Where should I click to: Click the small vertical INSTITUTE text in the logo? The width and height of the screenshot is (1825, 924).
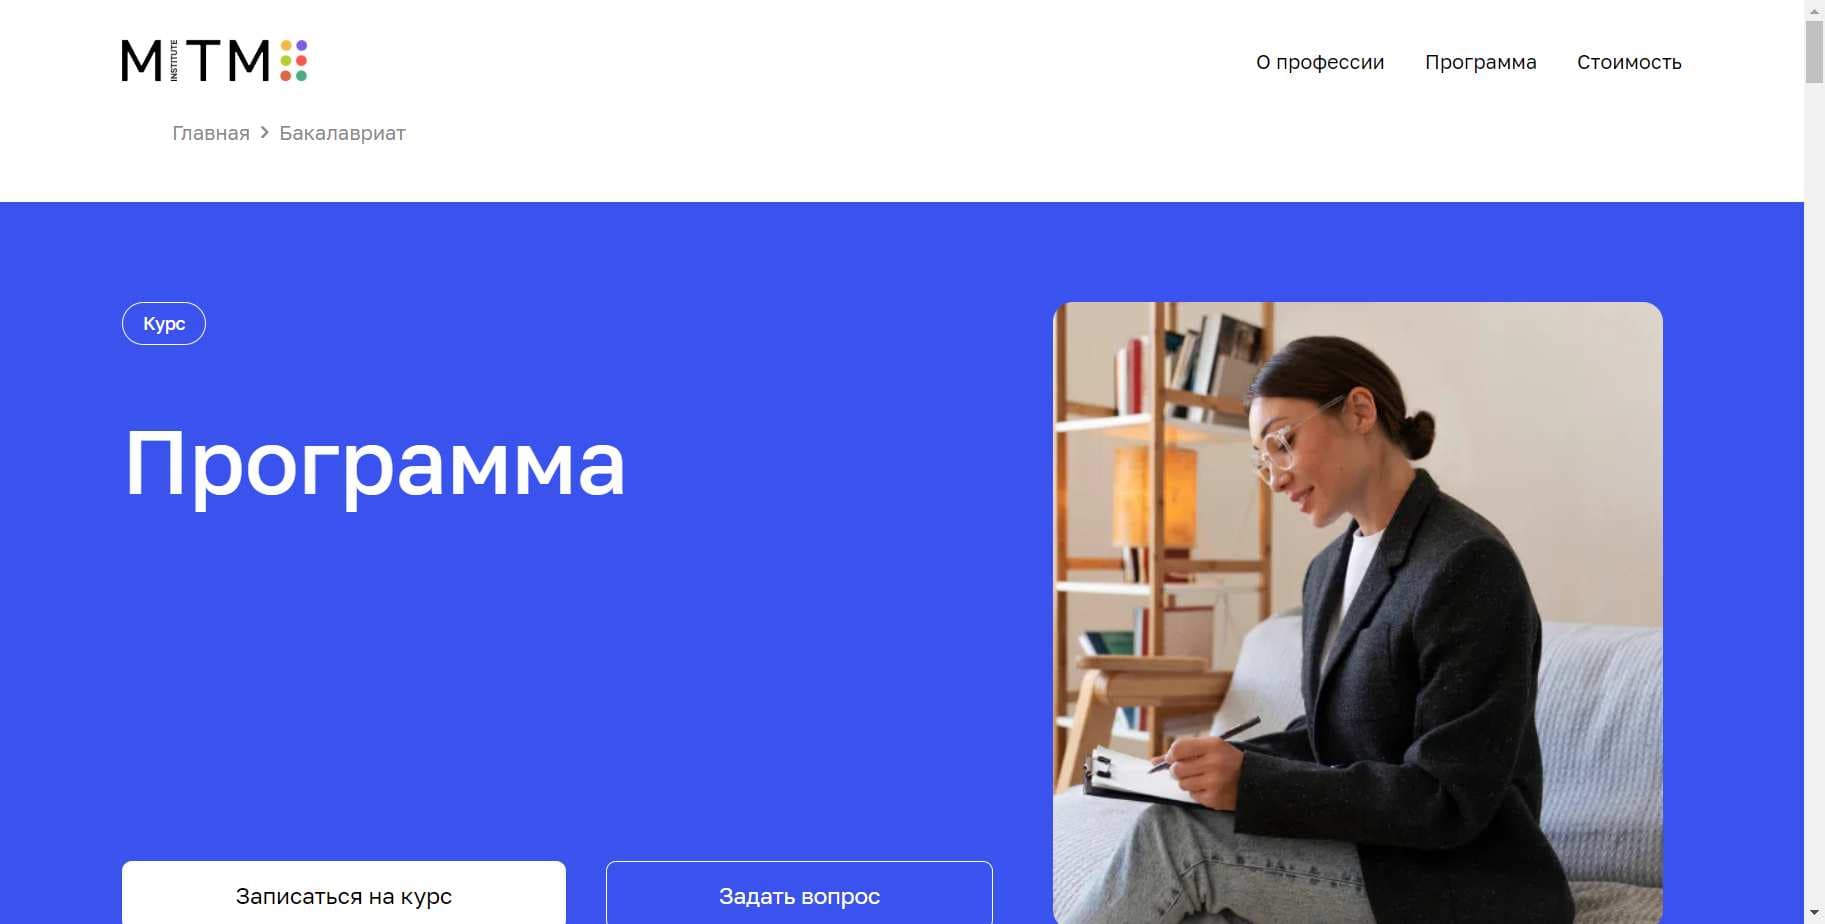(x=174, y=61)
